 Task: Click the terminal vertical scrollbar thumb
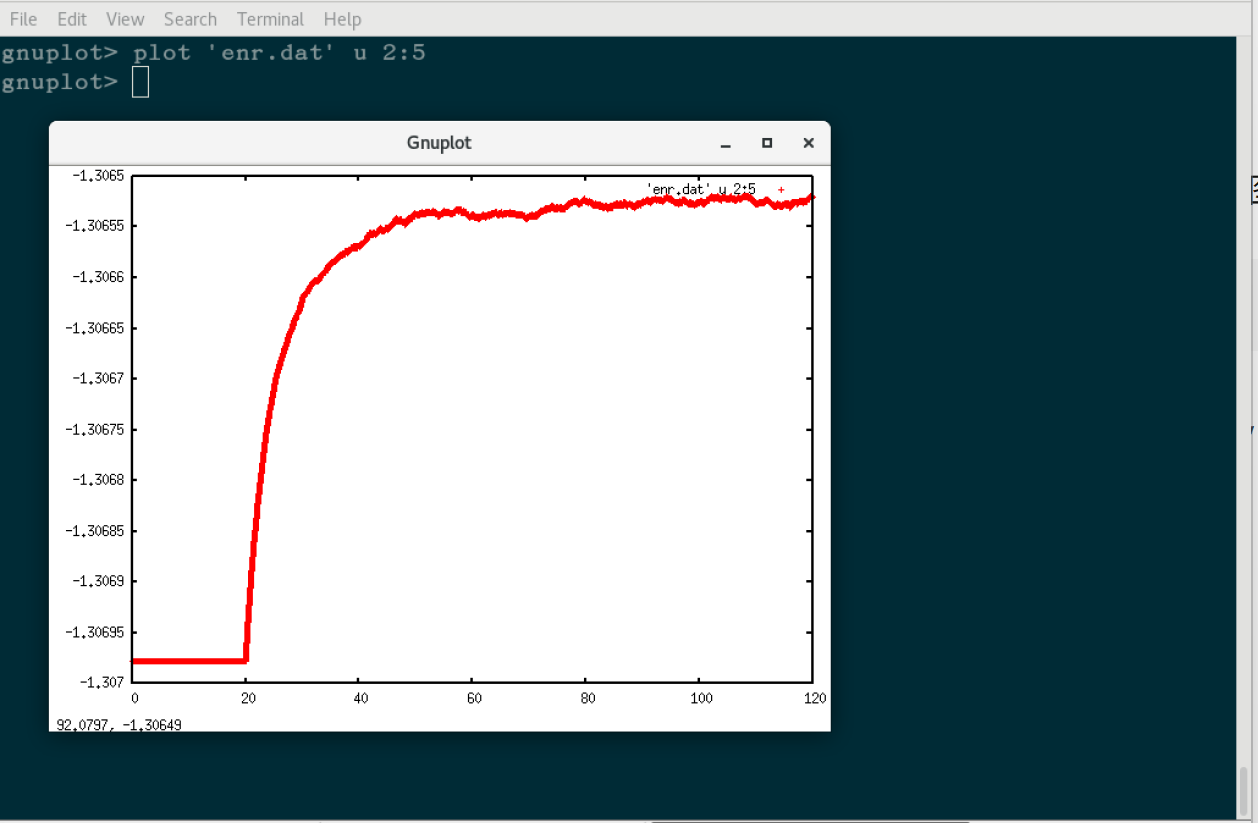click(x=1244, y=791)
